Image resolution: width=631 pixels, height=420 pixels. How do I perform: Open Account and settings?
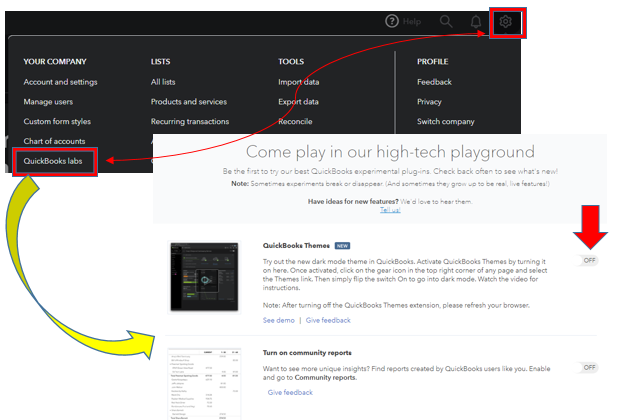click(60, 82)
